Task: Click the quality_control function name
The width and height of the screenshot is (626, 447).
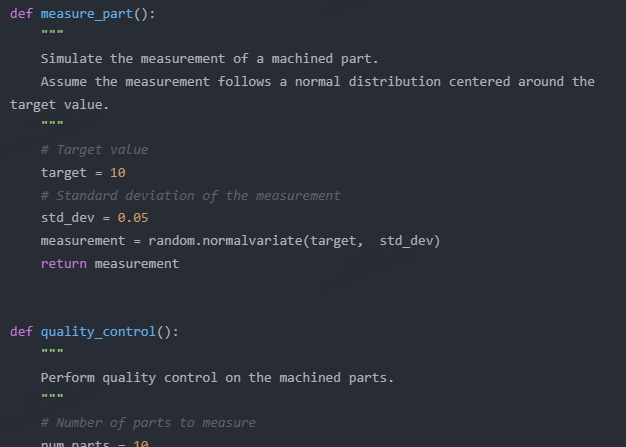Action: click(98, 332)
